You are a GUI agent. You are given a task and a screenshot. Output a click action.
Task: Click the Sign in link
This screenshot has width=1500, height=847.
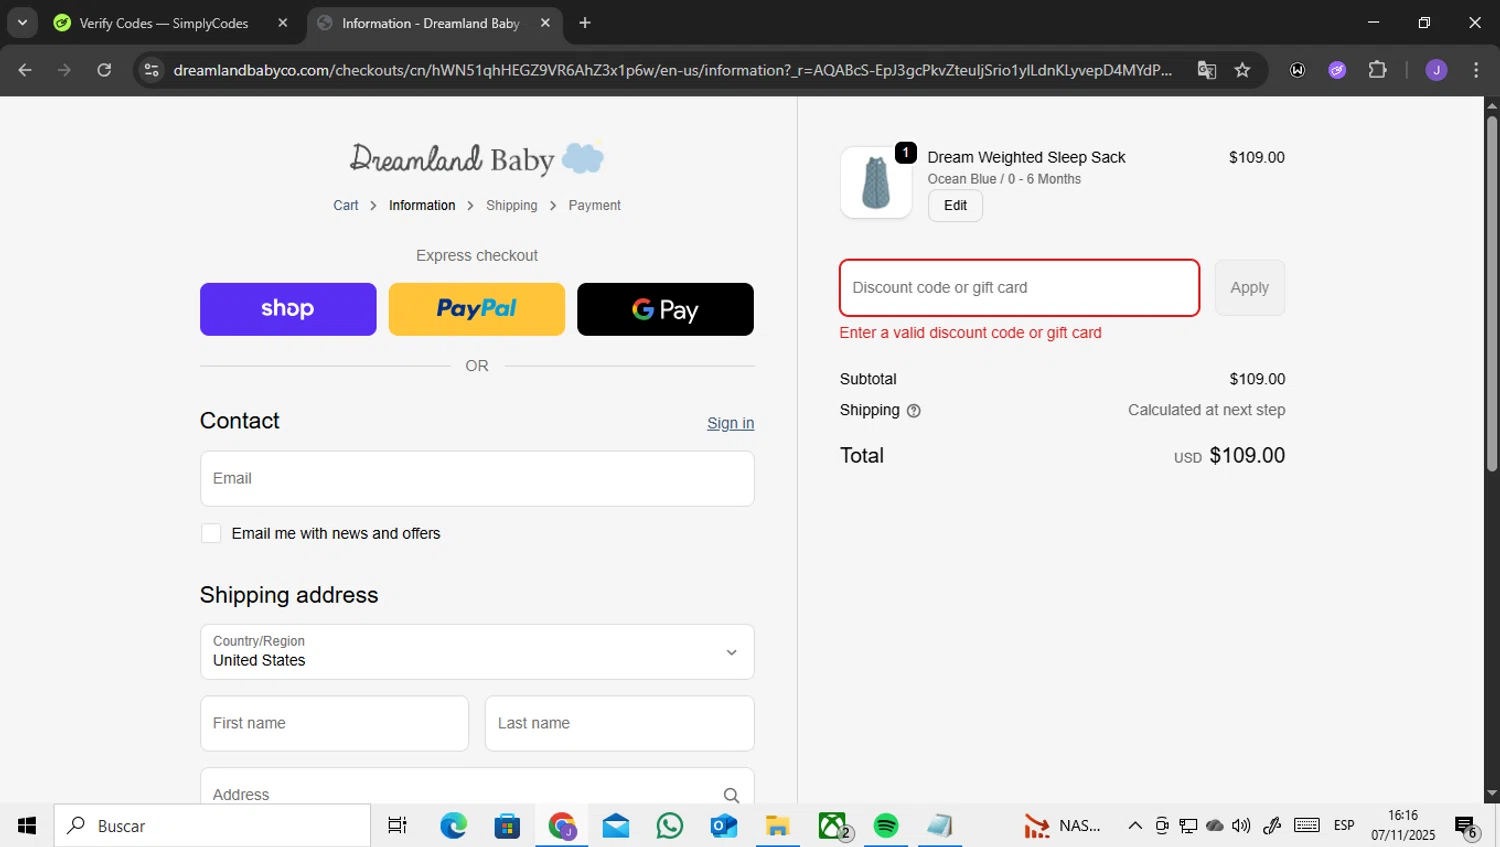731,423
